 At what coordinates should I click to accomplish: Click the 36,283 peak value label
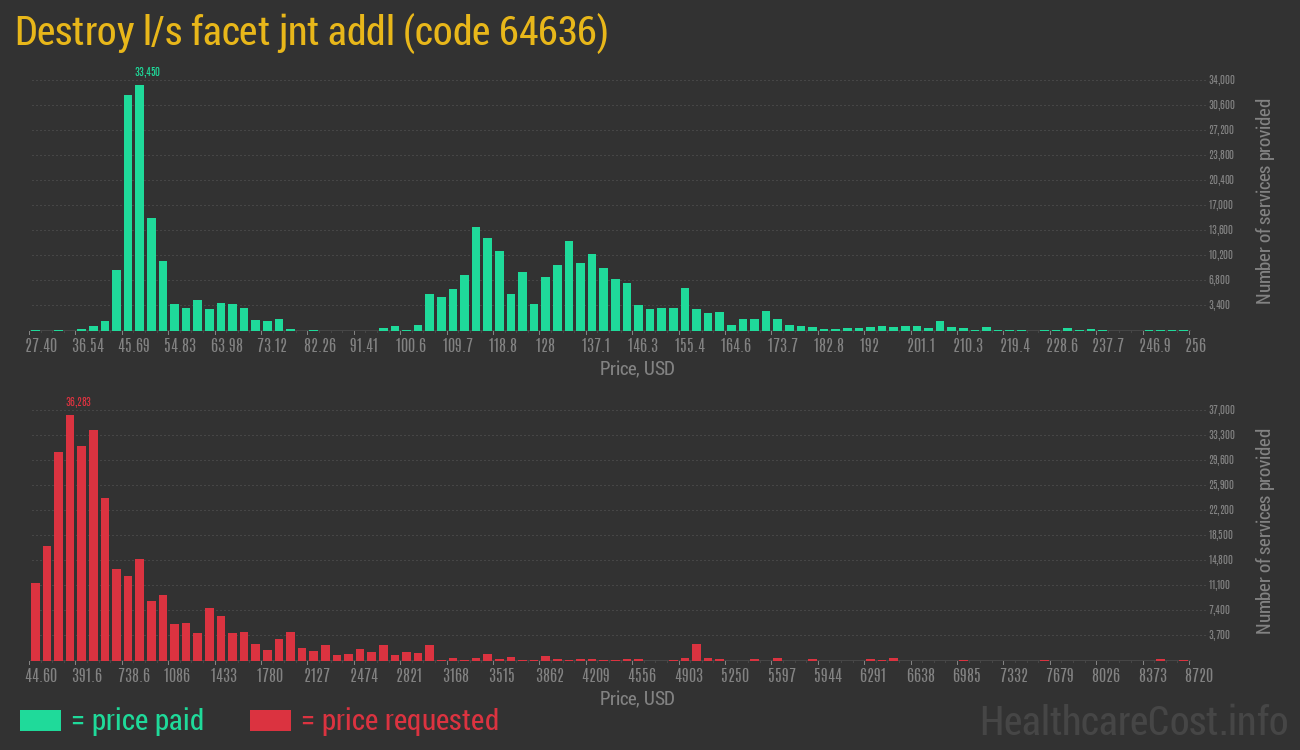[x=78, y=402]
